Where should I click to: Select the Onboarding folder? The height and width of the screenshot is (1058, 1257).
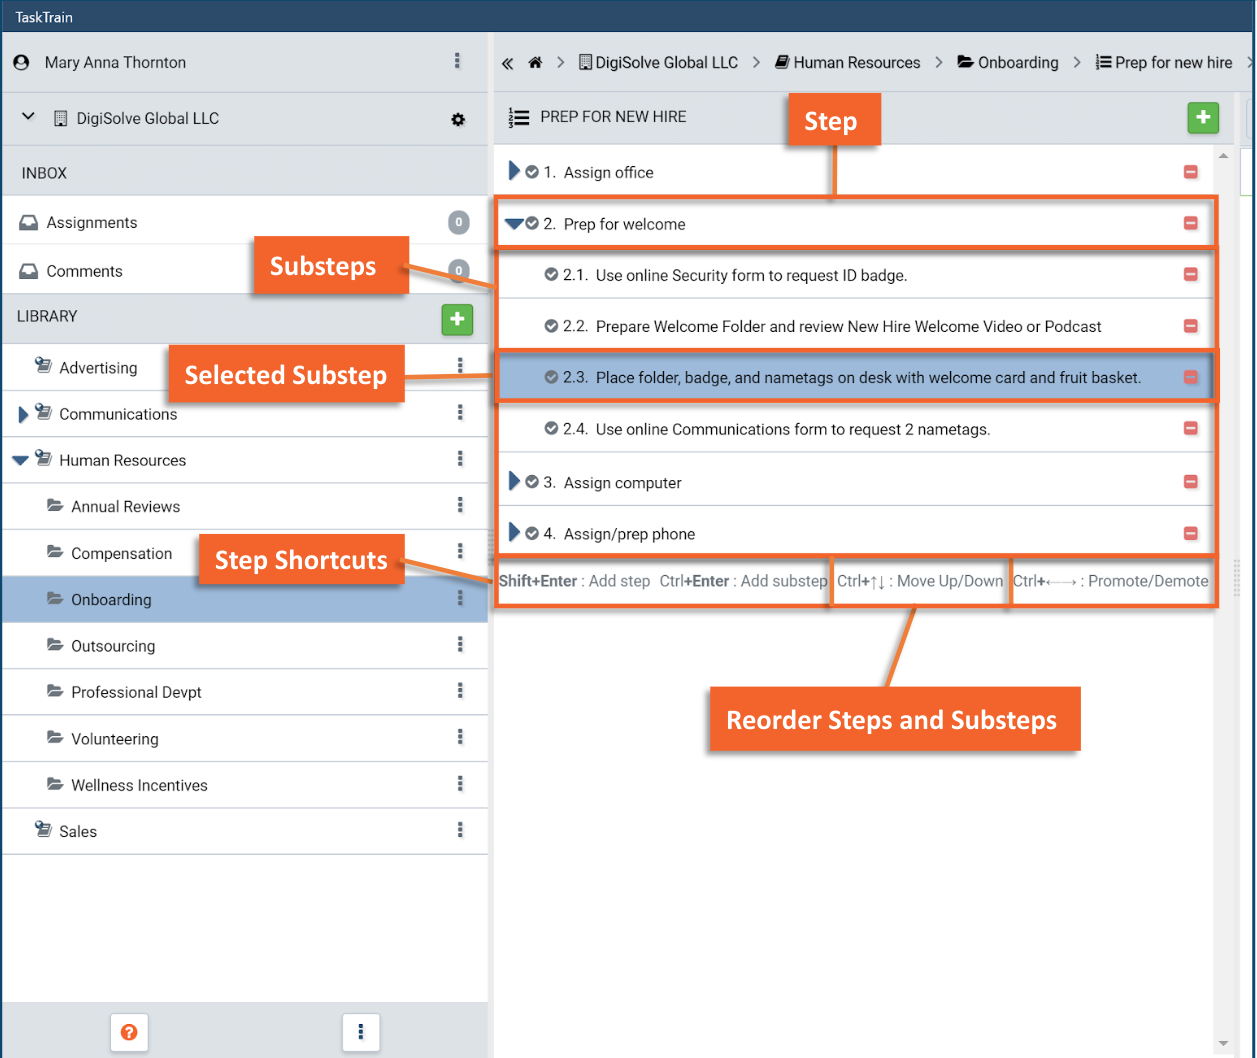(x=244, y=599)
